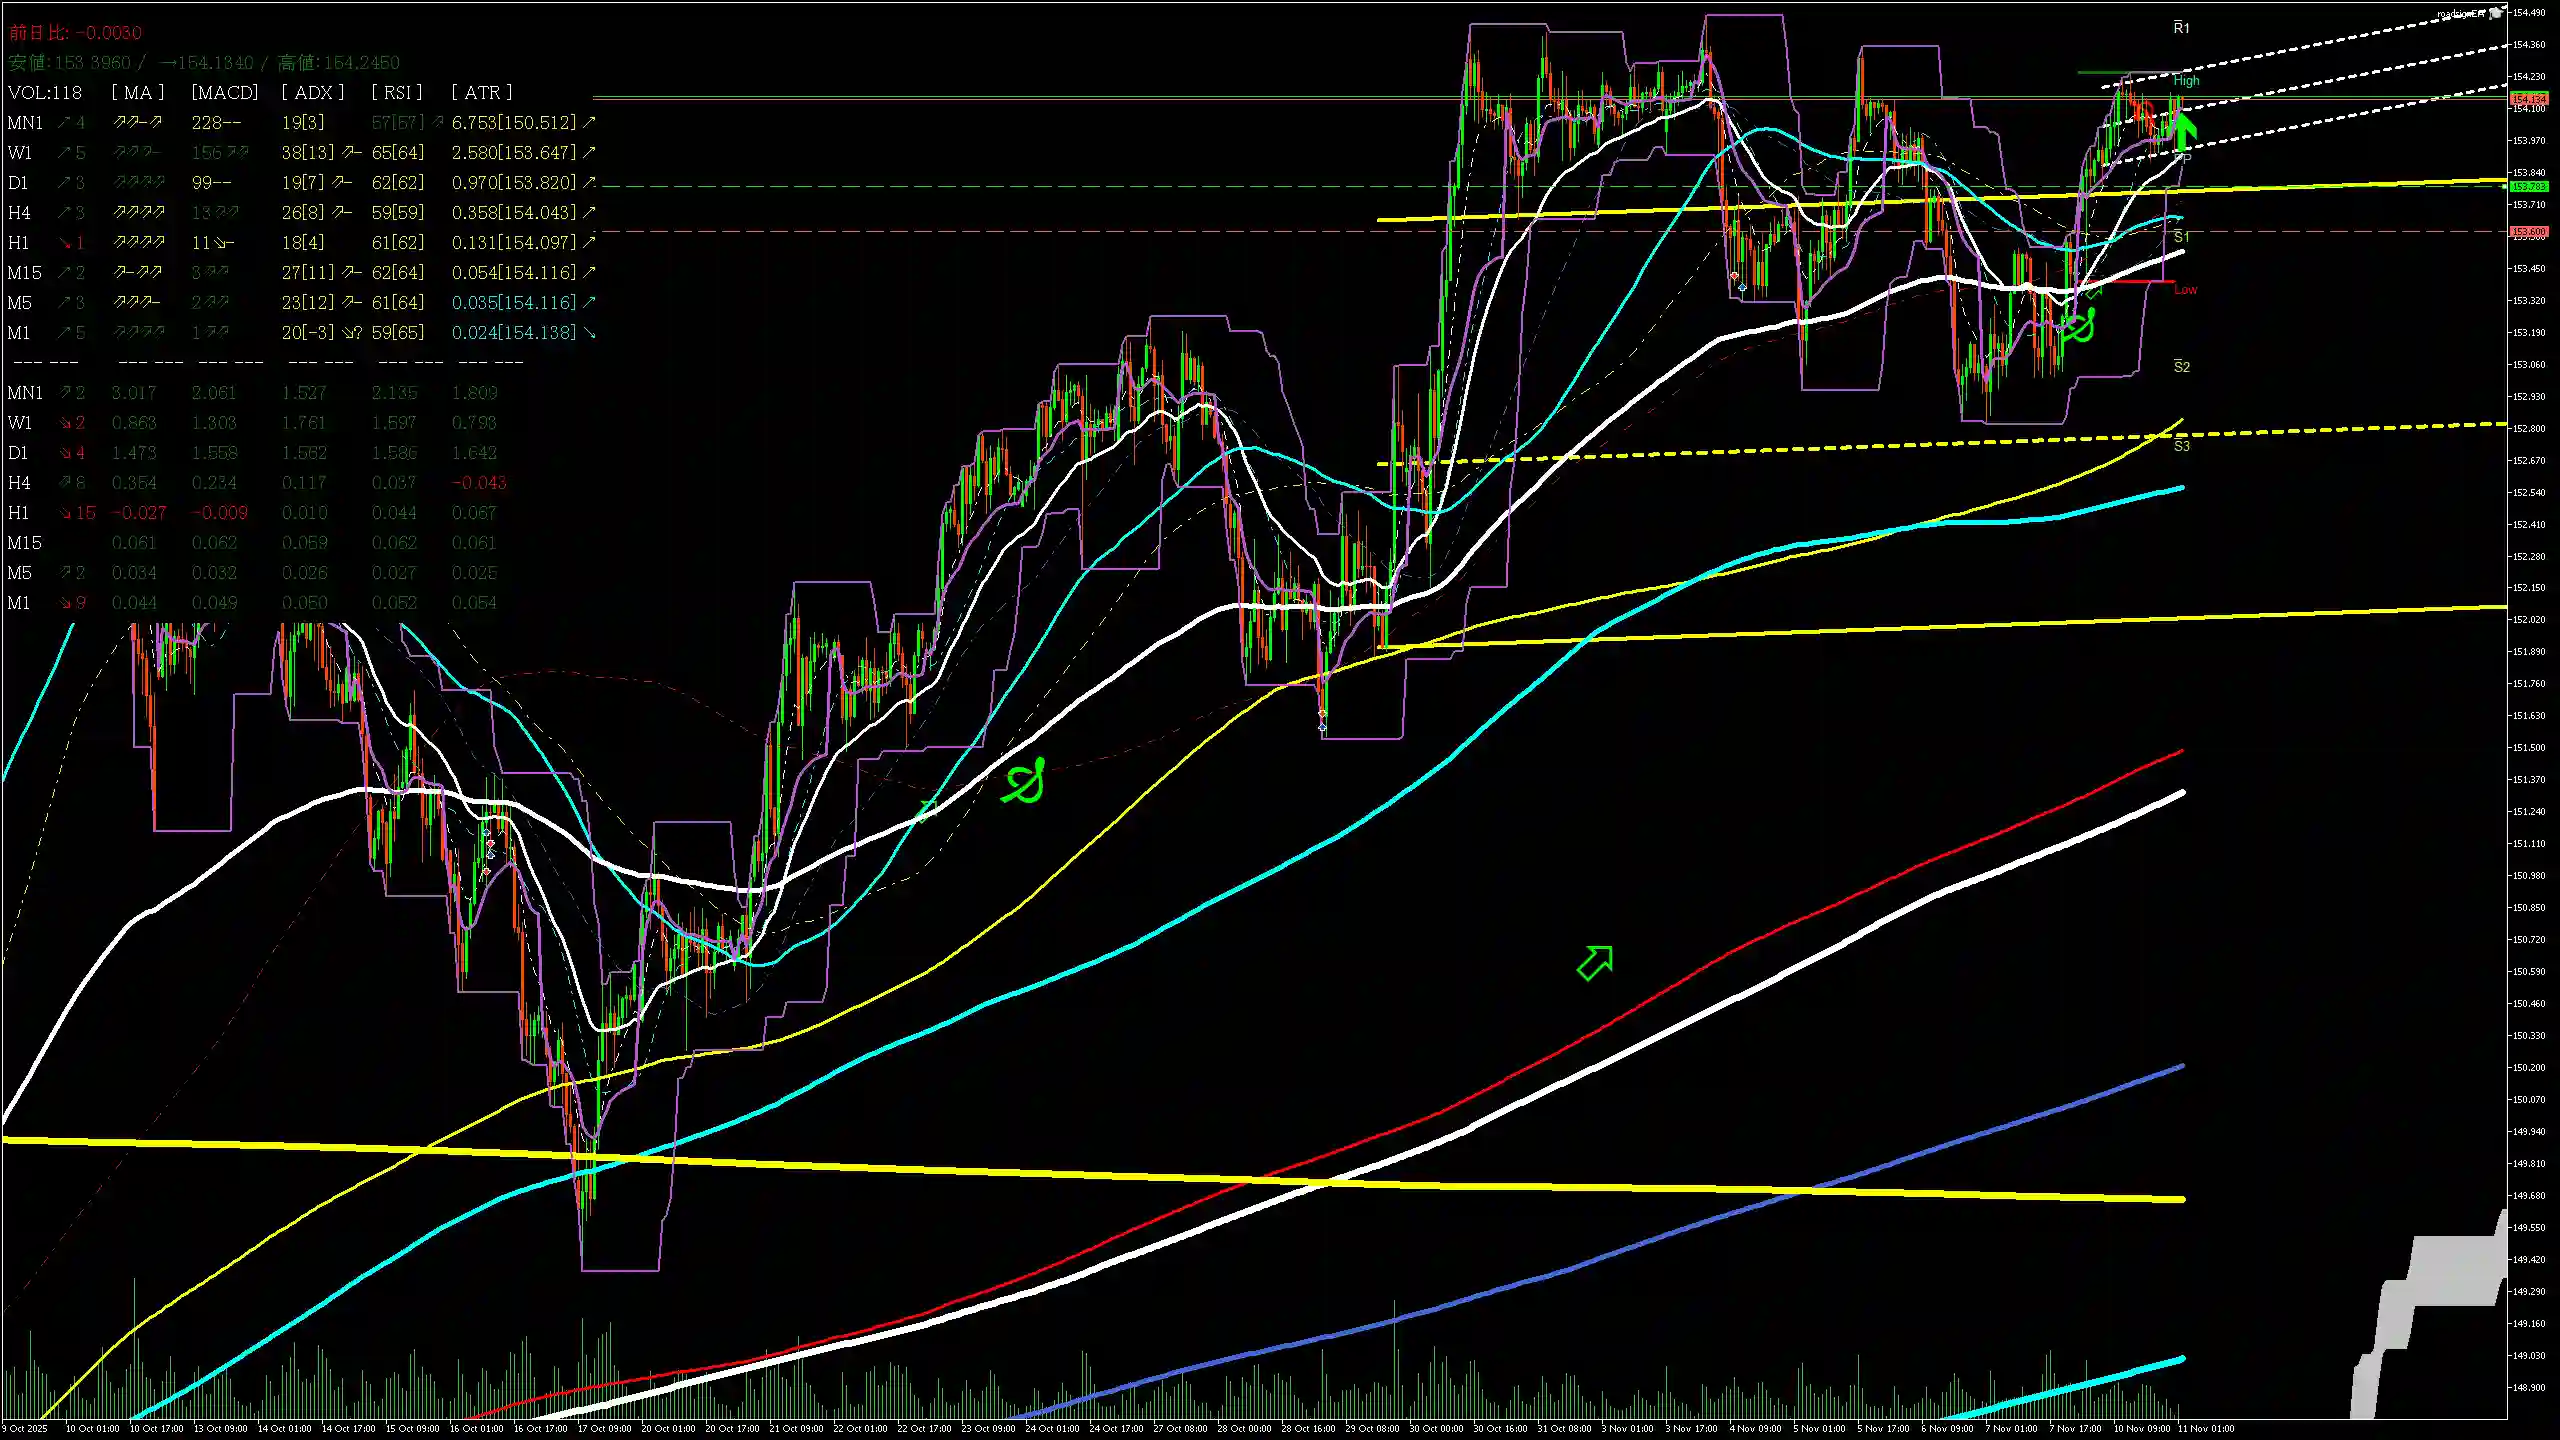Viewport: 2560px width, 1440px height.
Task: Click the green scribble mark mid-chart
Action: 1025,781
